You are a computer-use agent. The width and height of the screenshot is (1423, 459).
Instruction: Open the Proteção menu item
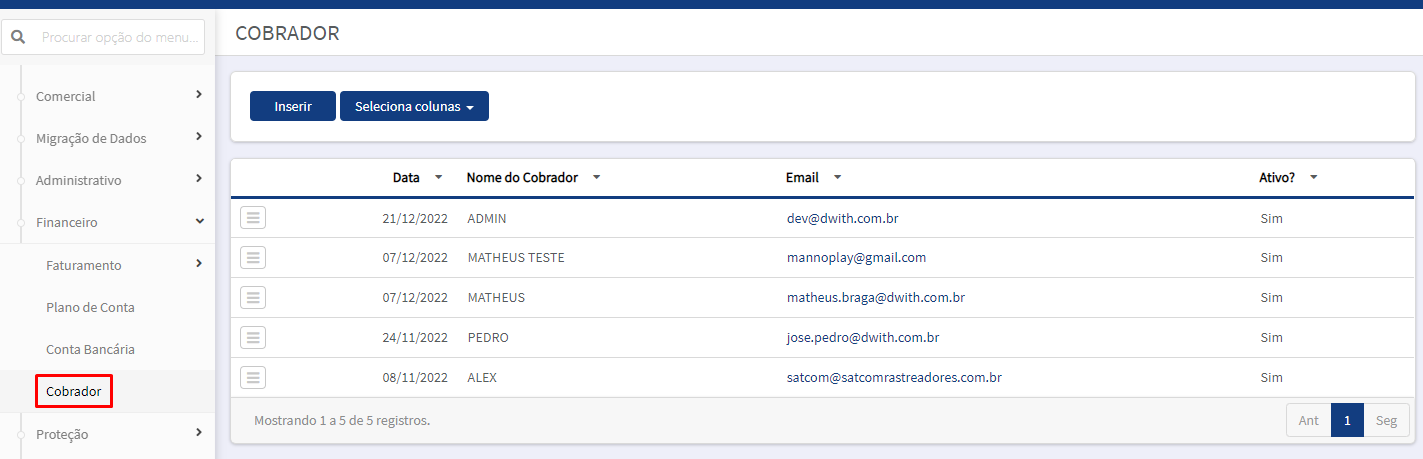[62, 434]
